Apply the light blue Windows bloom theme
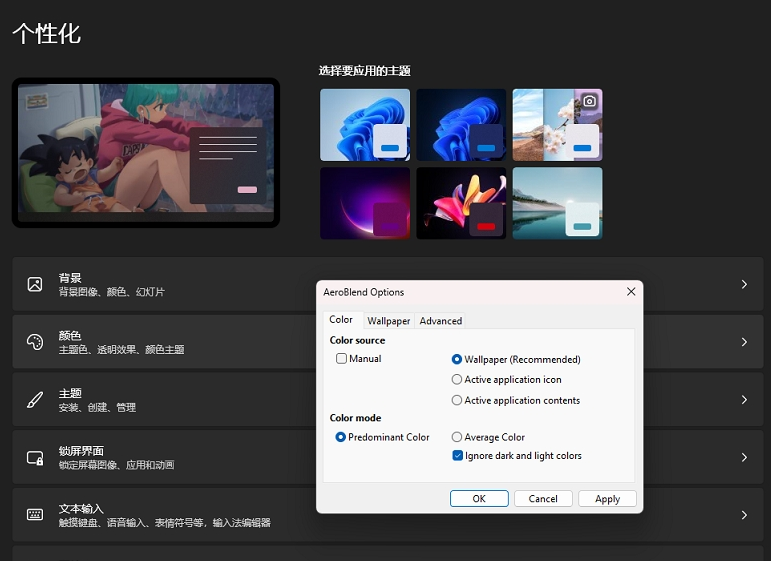The image size is (771, 561). coord(365,125)
